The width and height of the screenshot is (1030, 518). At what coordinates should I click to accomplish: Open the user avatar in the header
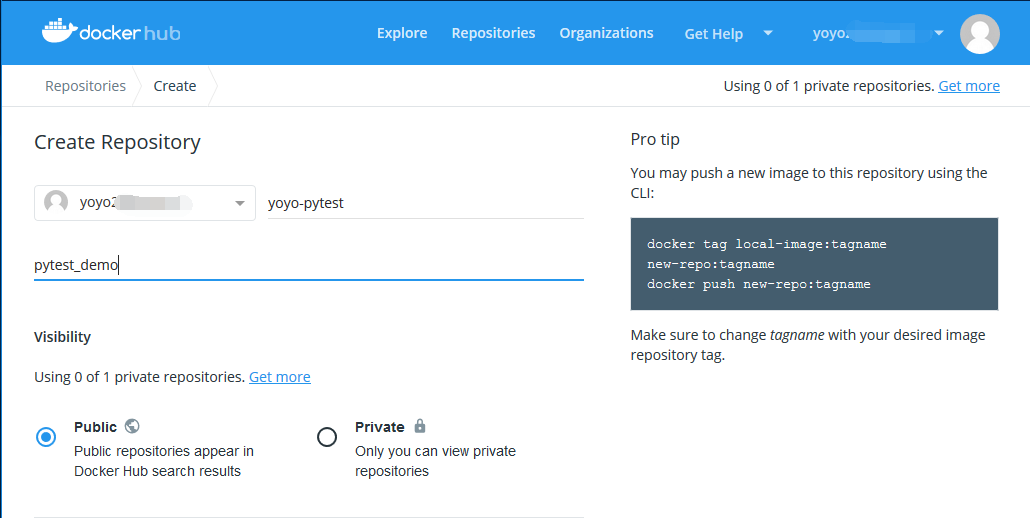pyautogui.click(x=979, y=33)
